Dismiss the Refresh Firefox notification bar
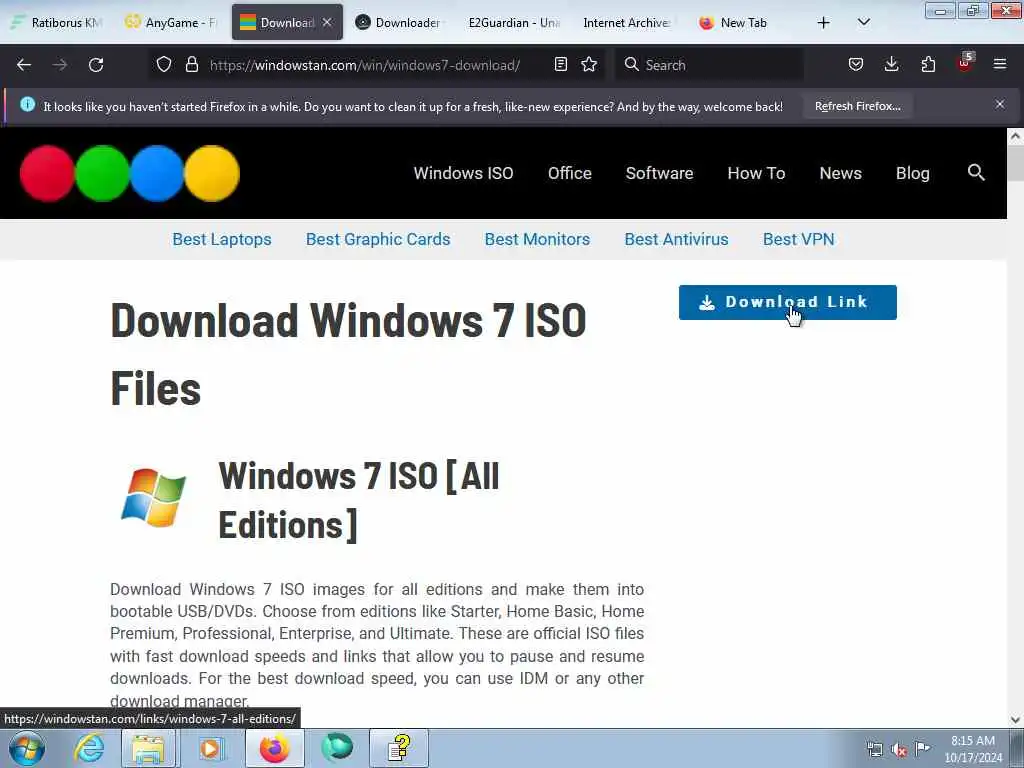 click(1000, 104)
